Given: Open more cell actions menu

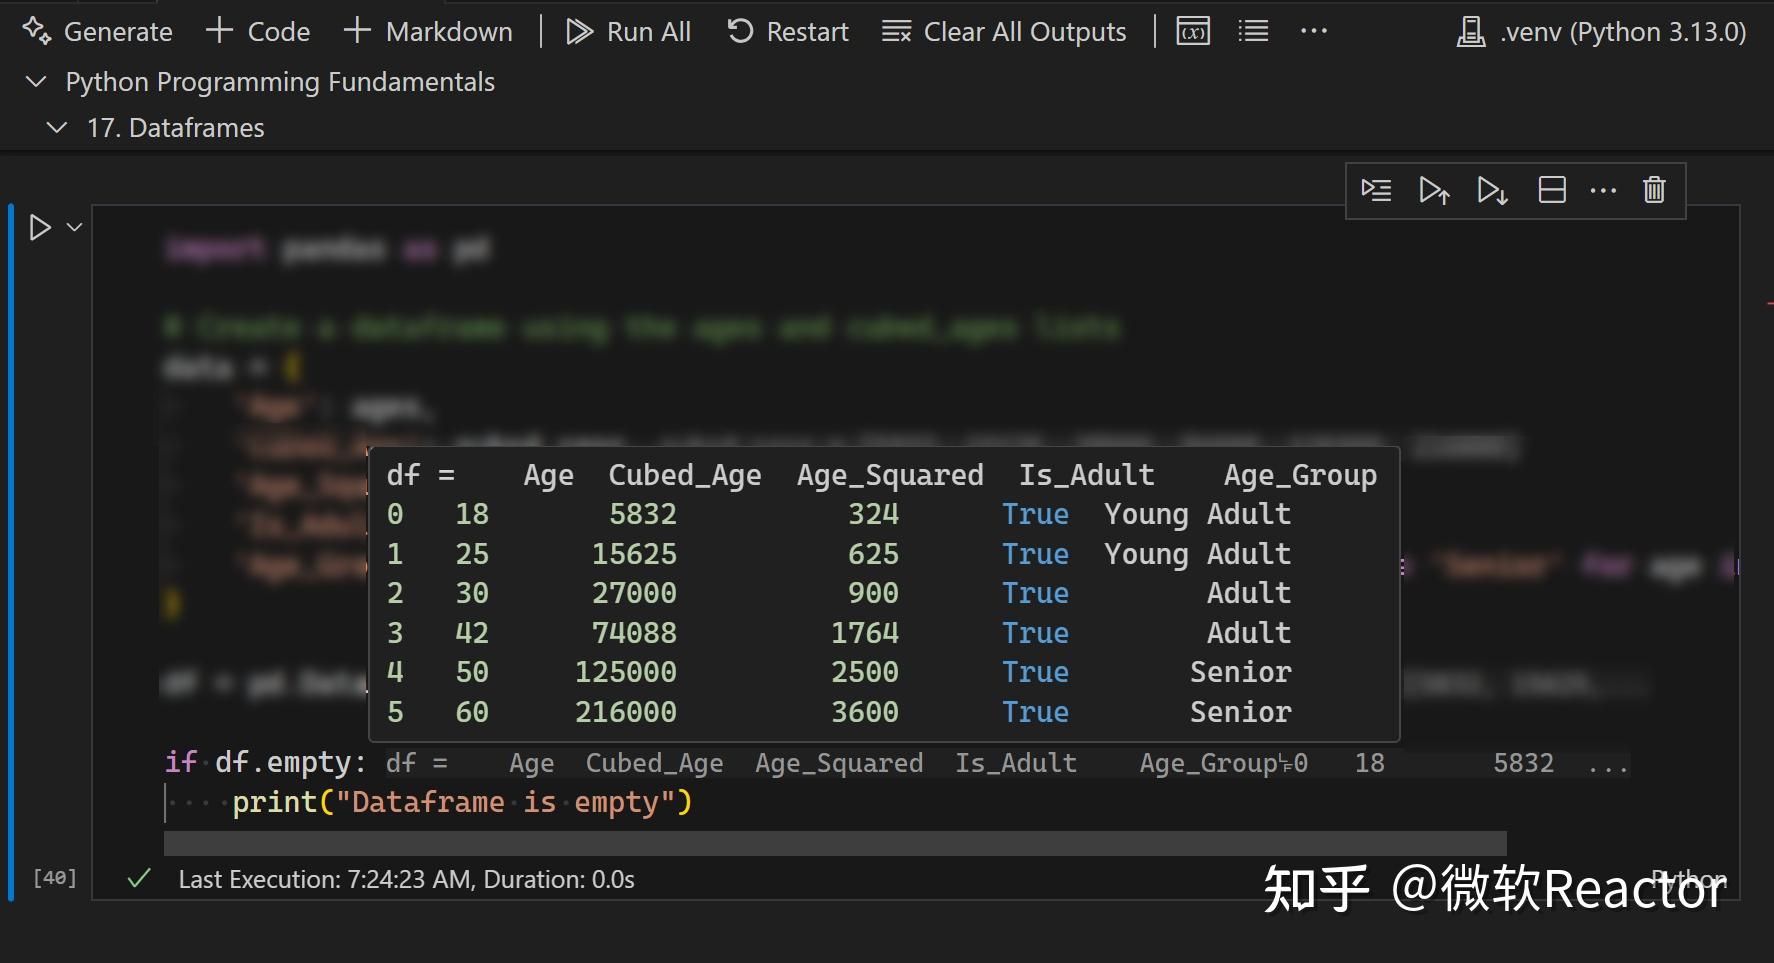Looking at the screenshot, I should [x=1604, y=190].
